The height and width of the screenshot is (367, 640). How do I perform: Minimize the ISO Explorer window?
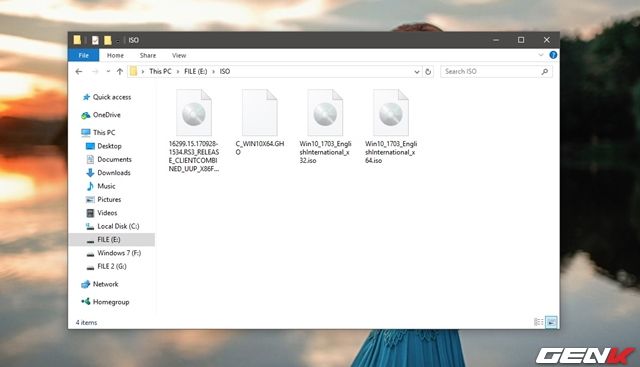coord(496,40)
